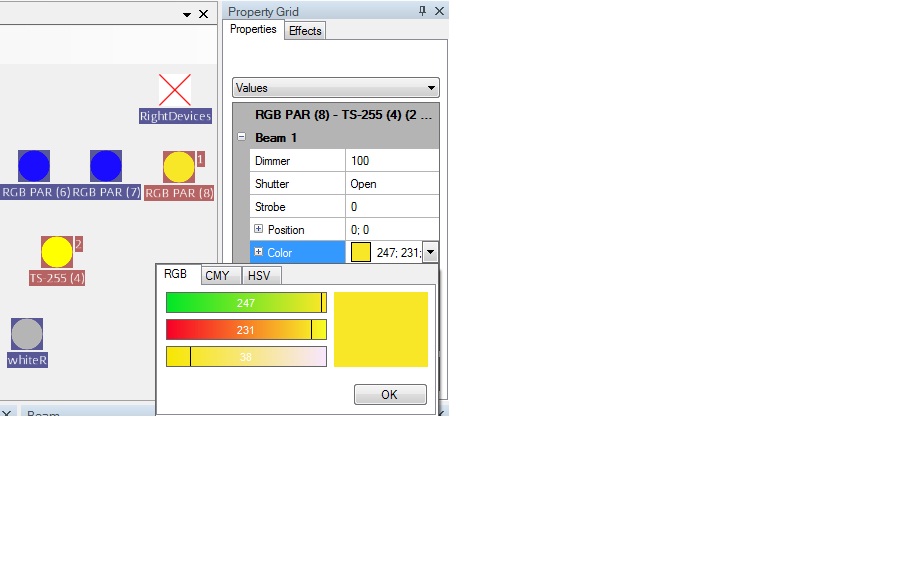Switch to the HSV color tab

click(x=259, y=275)
